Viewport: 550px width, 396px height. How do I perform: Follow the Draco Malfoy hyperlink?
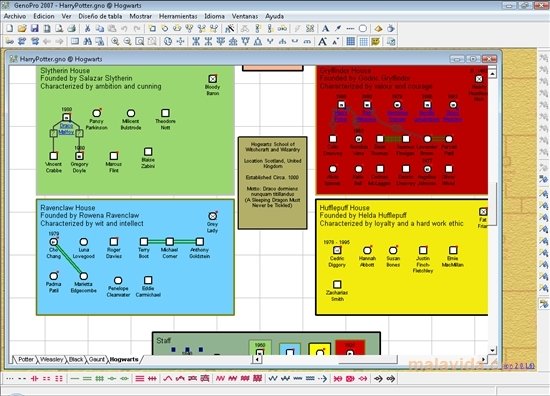pos(66,129)
